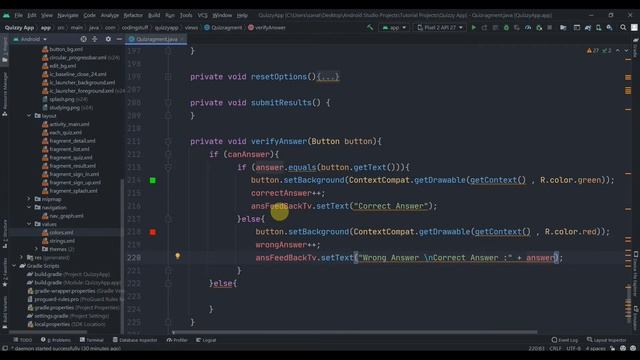Select nav_graph.xml in project tree

pos(66,216)
